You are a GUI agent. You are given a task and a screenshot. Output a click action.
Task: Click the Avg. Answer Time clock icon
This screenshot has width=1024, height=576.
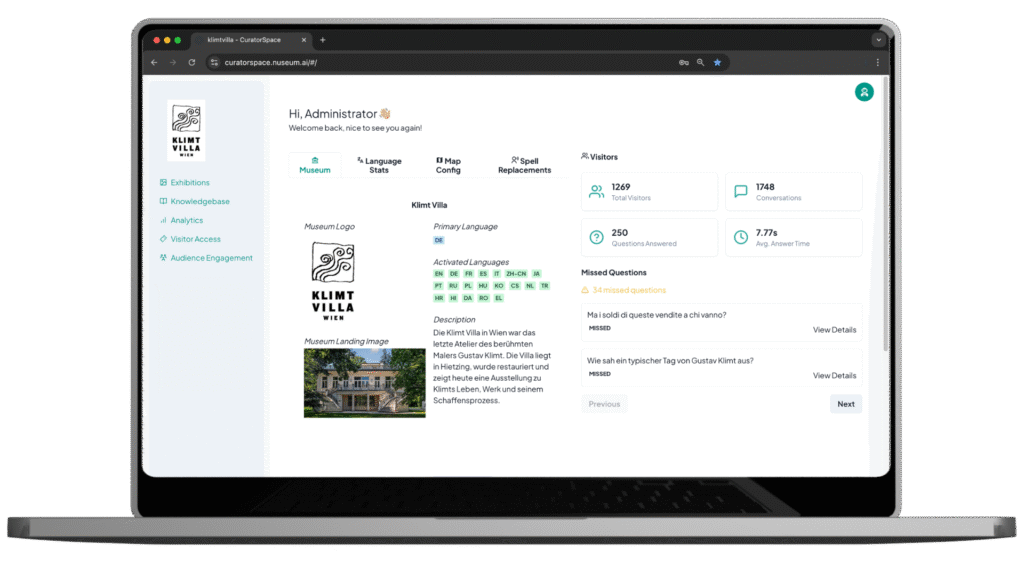[741, 238]
